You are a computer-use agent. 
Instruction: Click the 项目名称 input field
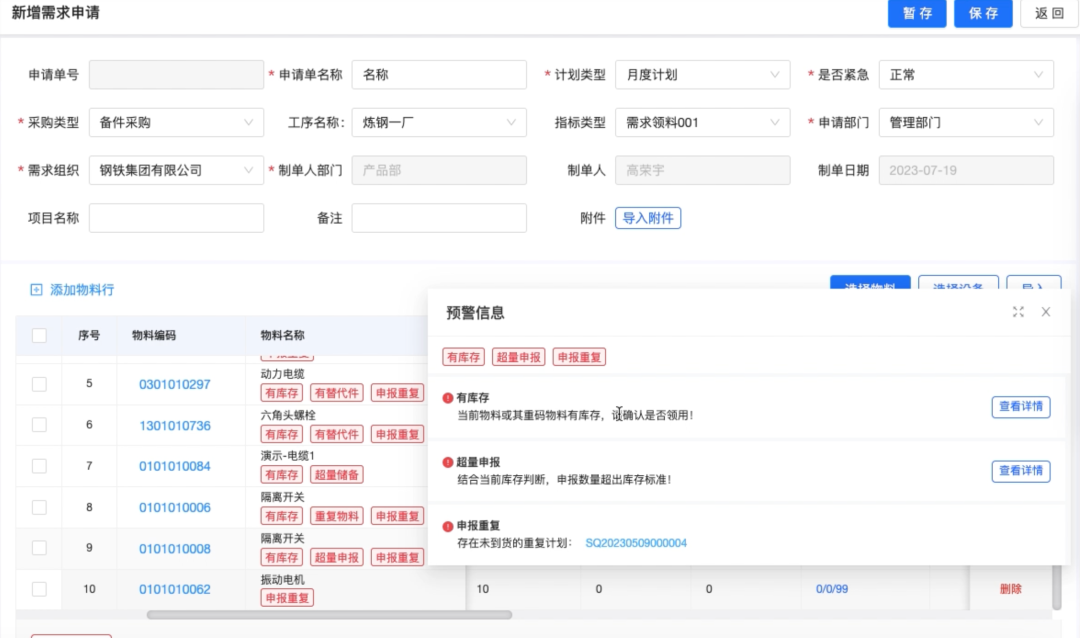pos(176,217)
